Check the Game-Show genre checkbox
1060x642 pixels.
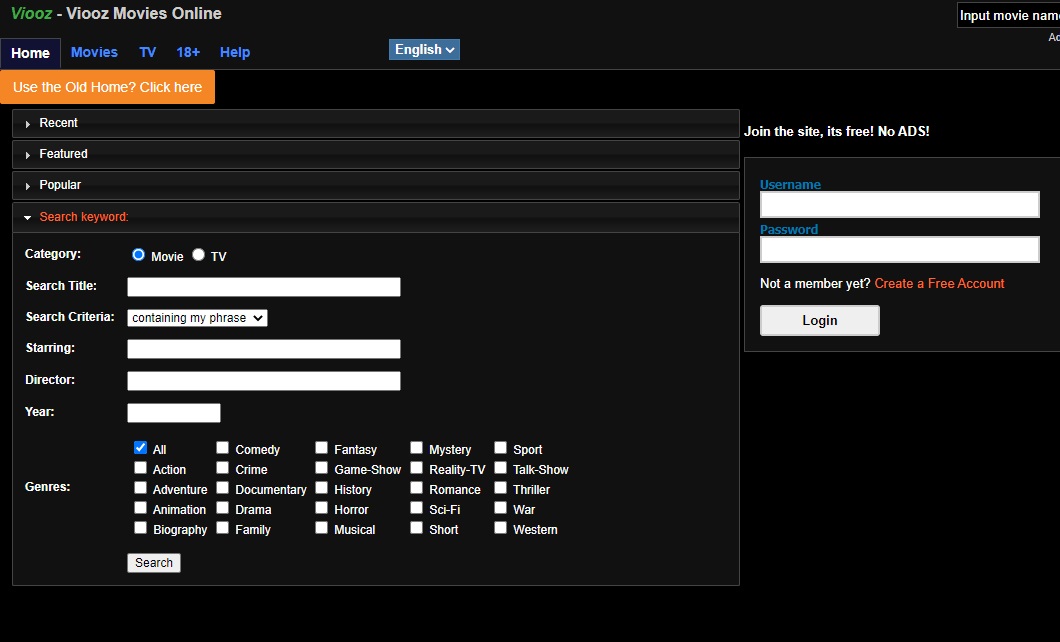coord(322,468)
